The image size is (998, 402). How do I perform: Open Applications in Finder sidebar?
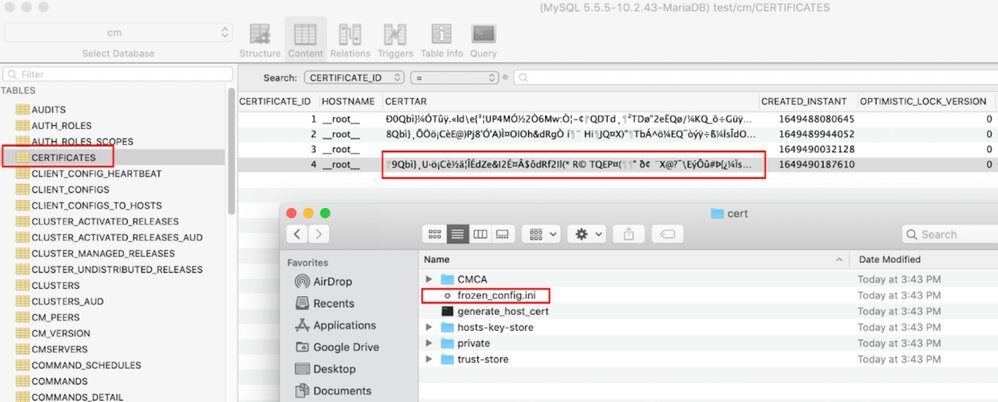click(335, 325)
